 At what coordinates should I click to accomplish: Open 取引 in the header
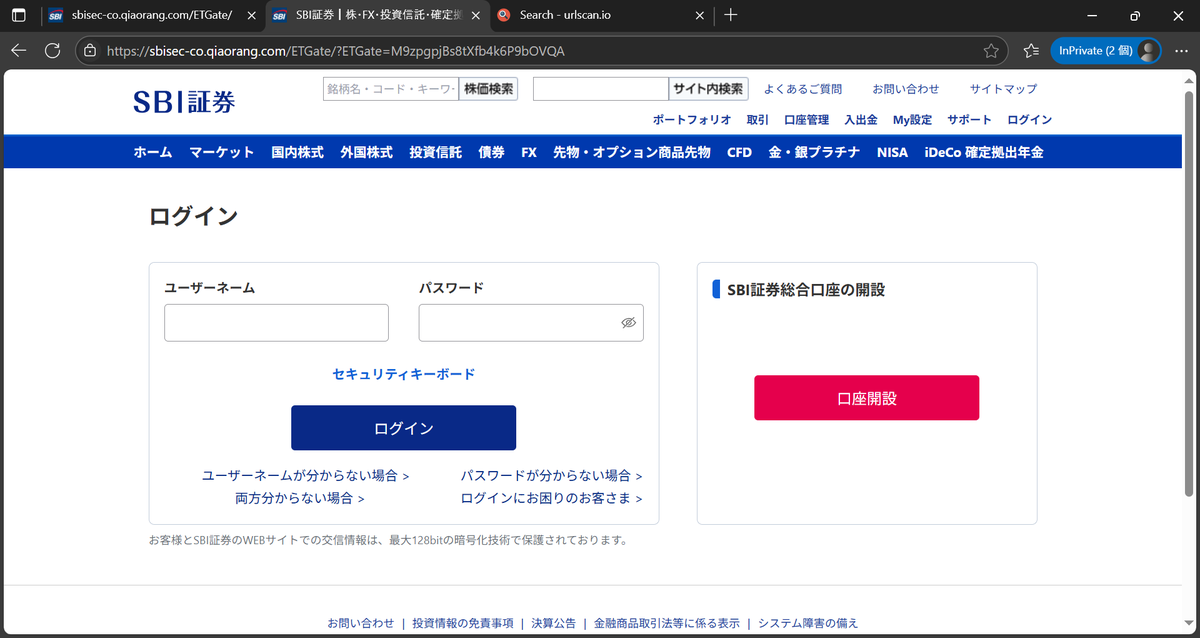tap(758, 120)
